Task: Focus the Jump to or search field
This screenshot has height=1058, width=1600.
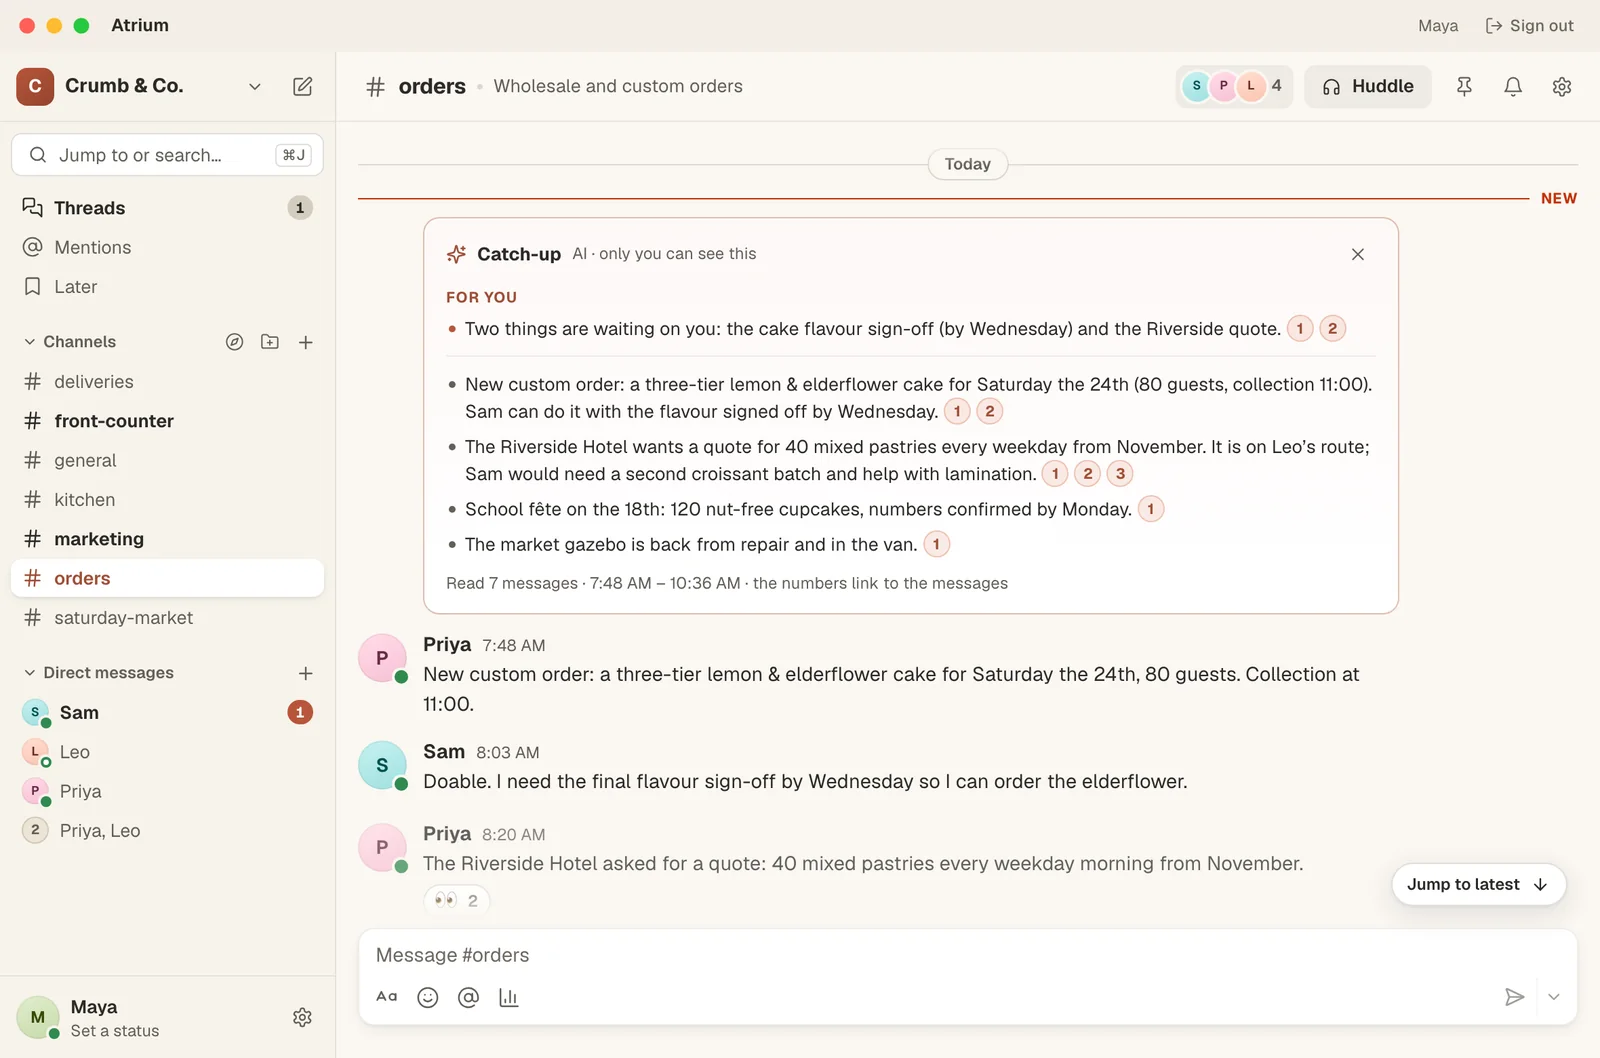Action: click(167, 155)
